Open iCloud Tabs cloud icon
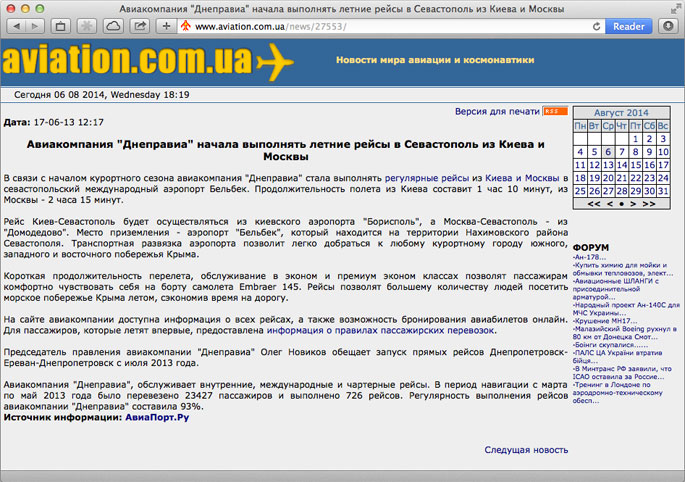The image size is (685, 482). click(x=113, y=26)
